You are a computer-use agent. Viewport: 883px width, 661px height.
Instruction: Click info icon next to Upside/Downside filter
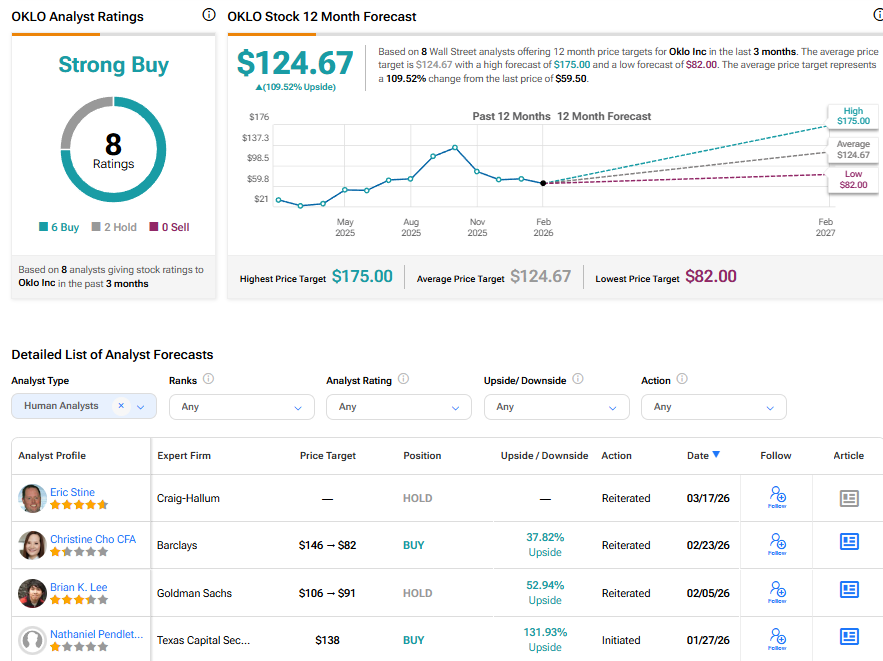tap(578, 380)
